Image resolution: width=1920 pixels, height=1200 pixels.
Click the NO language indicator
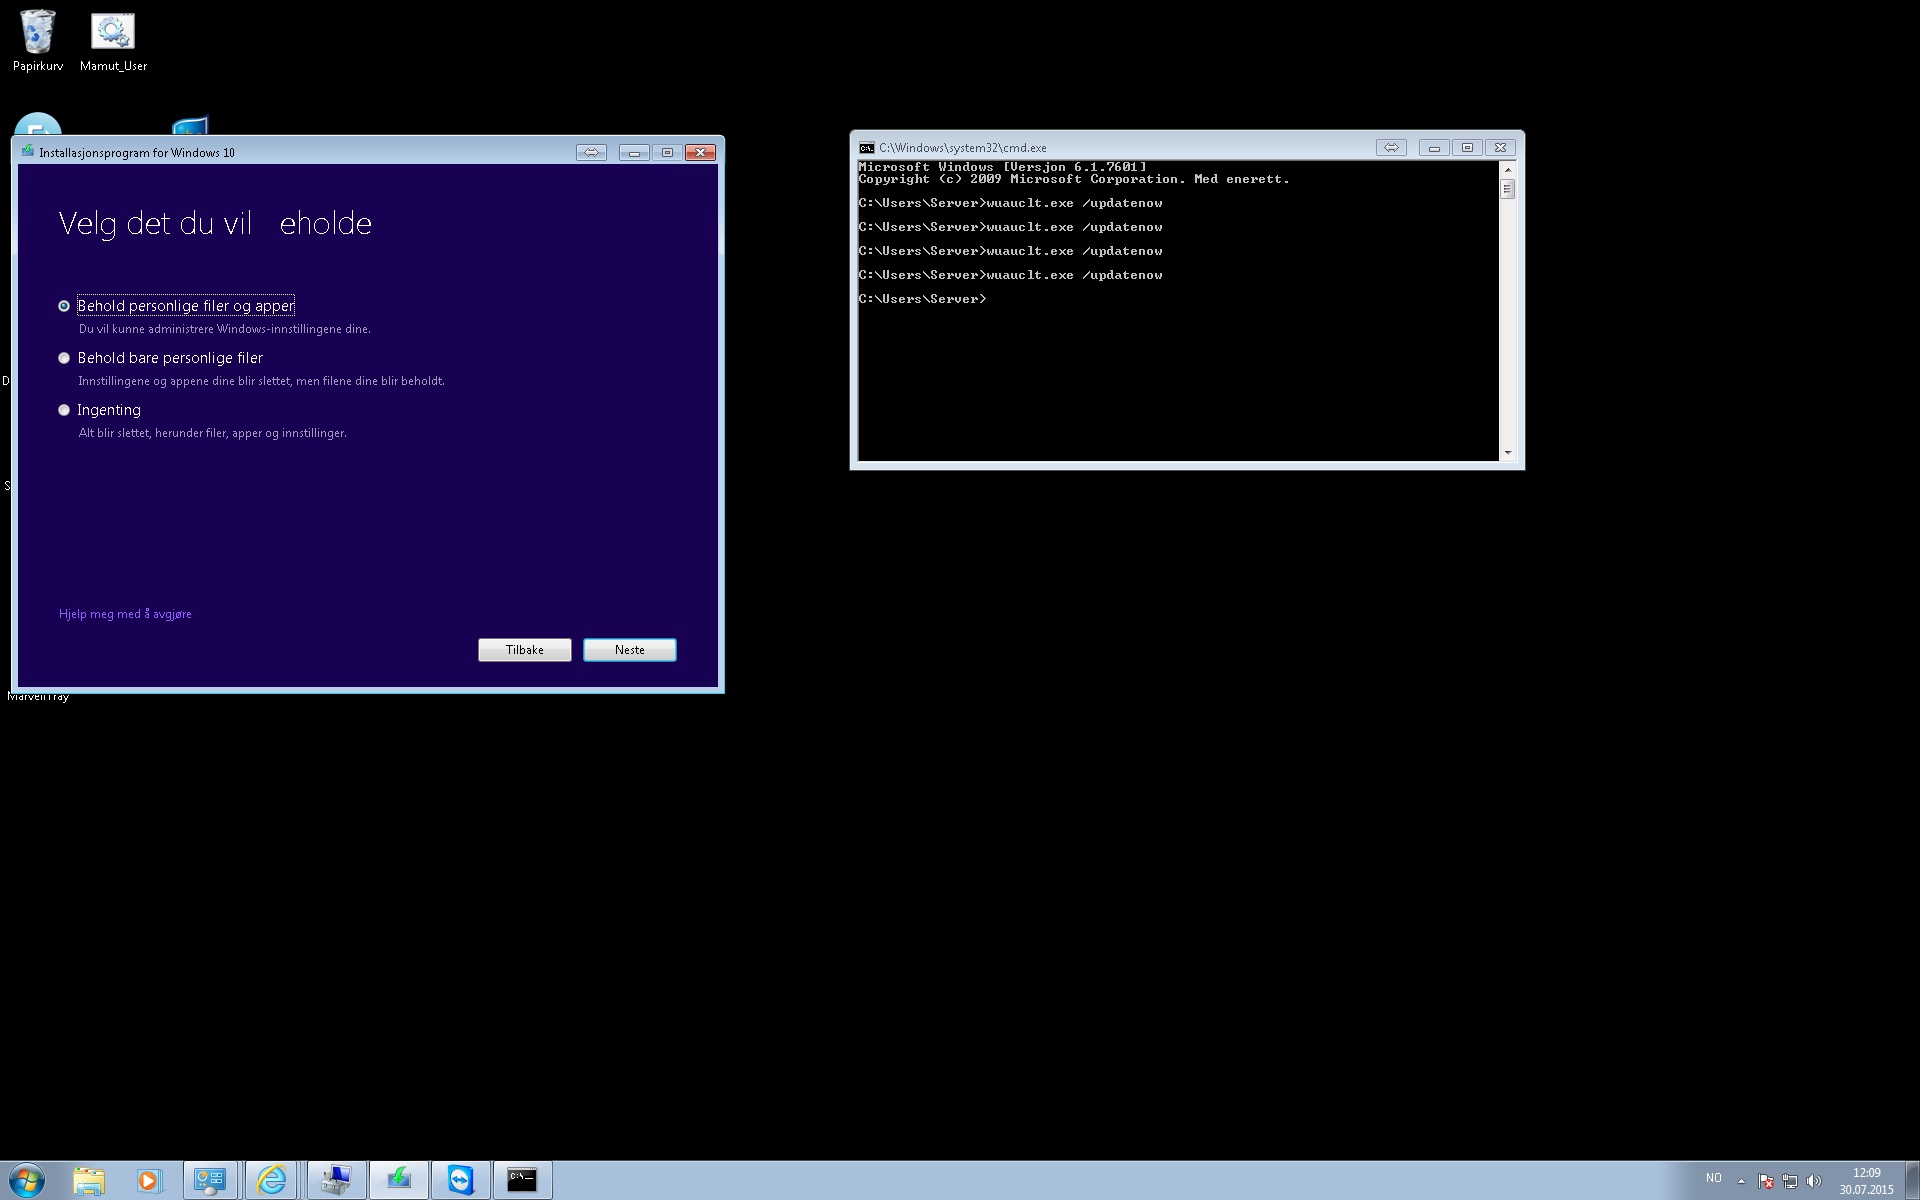[1714, 1178]
